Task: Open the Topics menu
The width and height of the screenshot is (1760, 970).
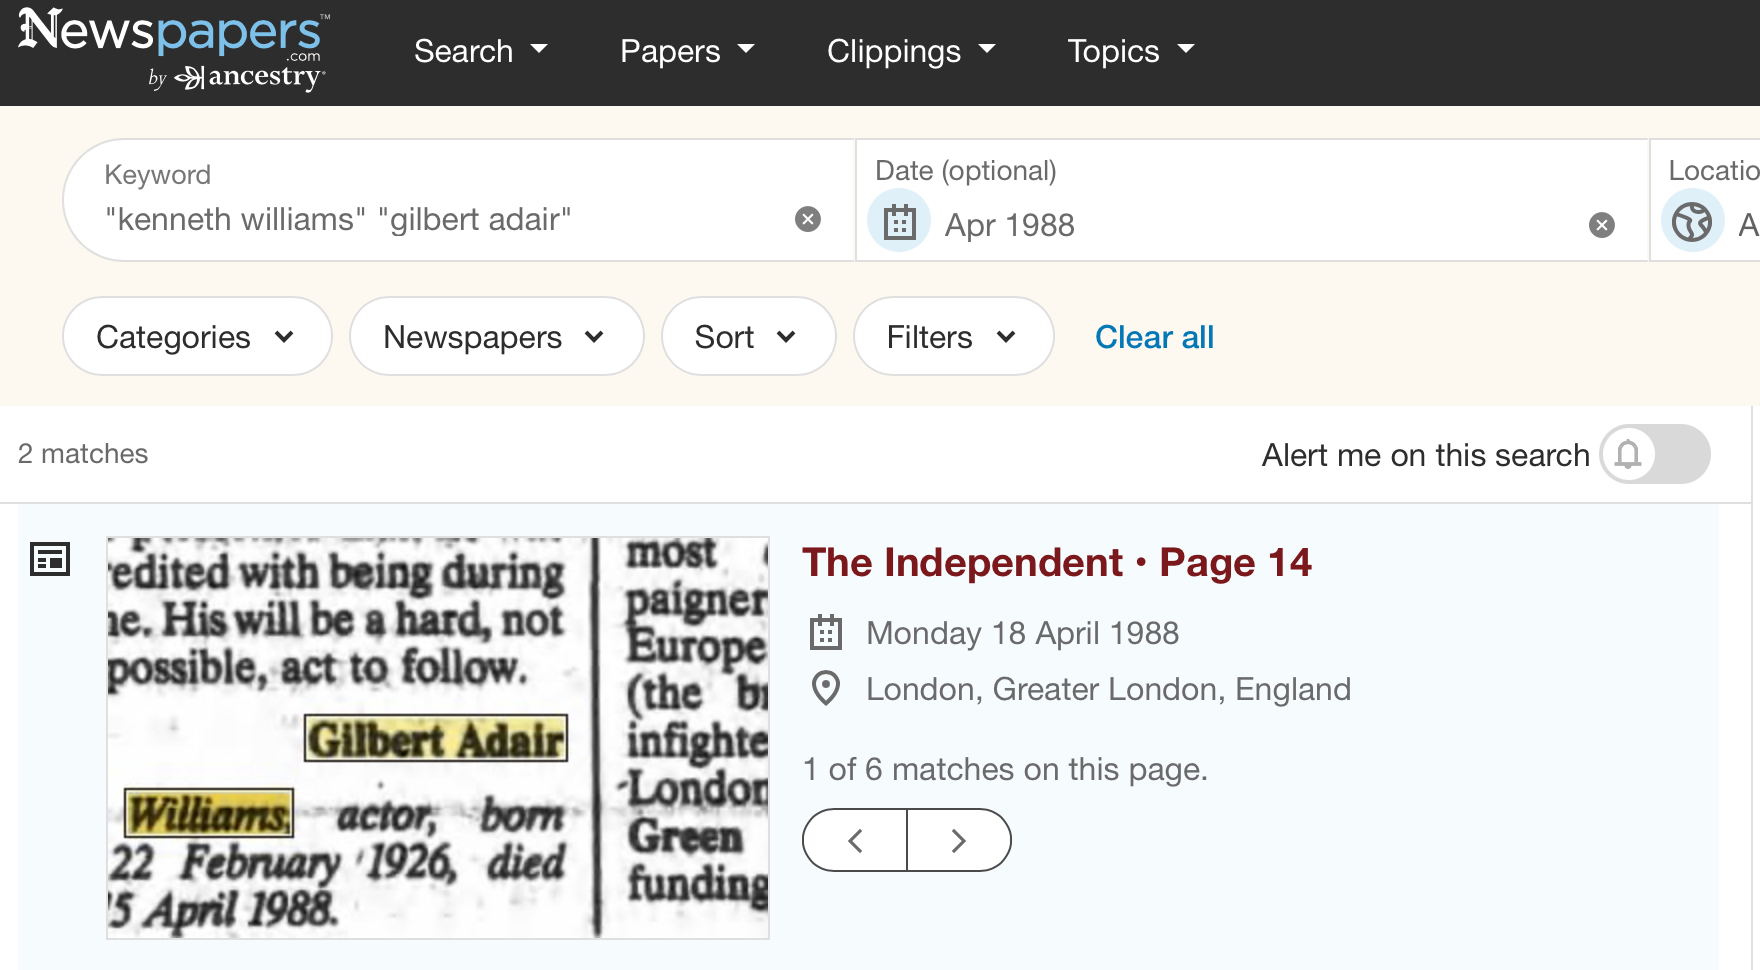Action: pos(1131,51)
